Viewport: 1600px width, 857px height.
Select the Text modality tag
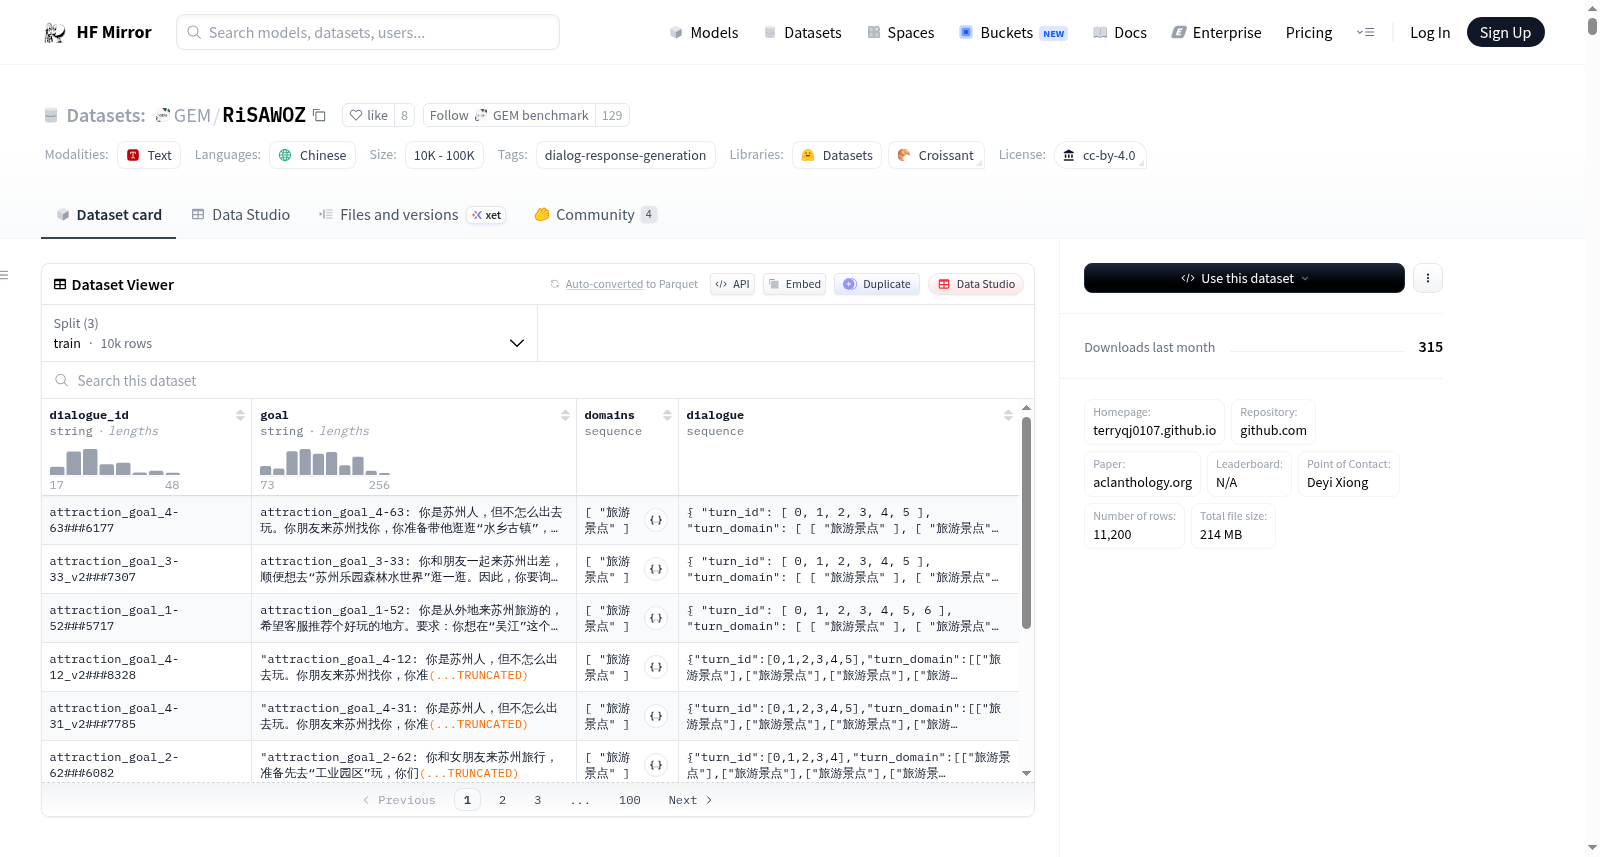(149, 155)
